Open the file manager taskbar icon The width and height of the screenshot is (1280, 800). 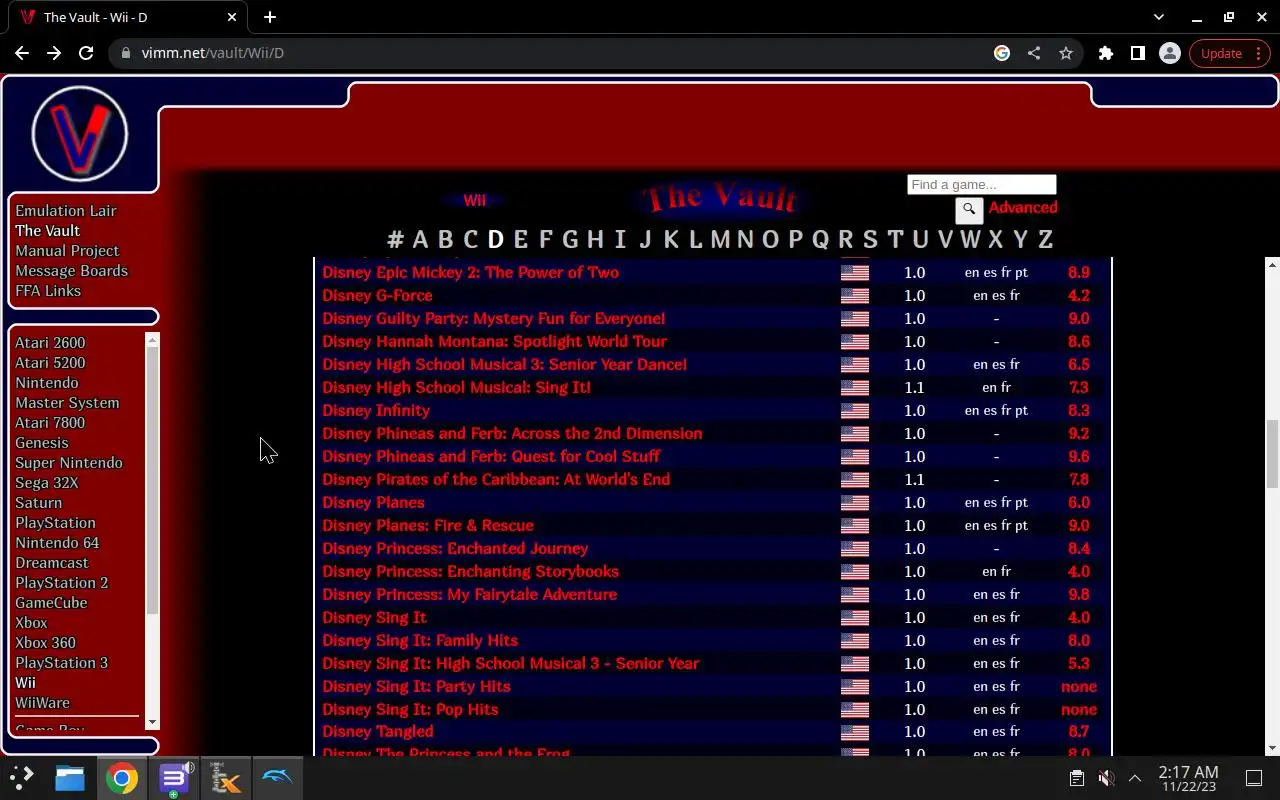click(x=69, y=778)
